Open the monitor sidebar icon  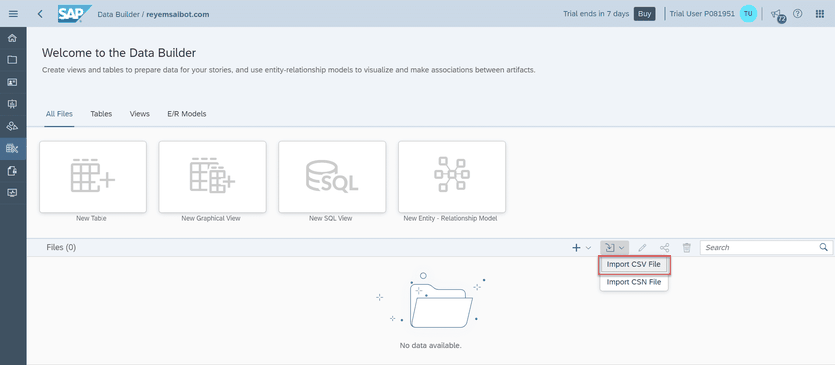(x=12, y=192)
